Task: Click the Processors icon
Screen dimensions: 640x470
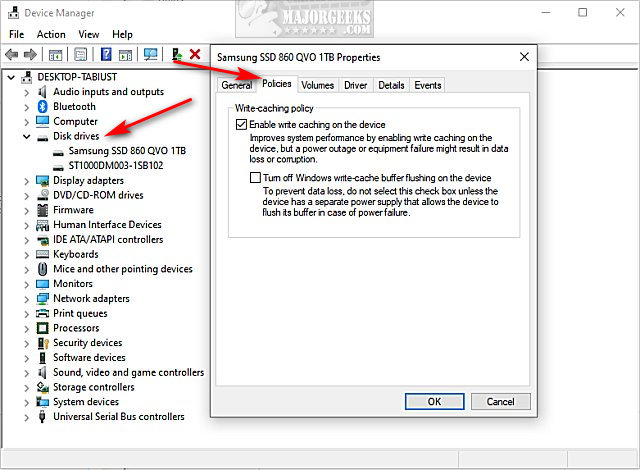Action: [42, 328]
